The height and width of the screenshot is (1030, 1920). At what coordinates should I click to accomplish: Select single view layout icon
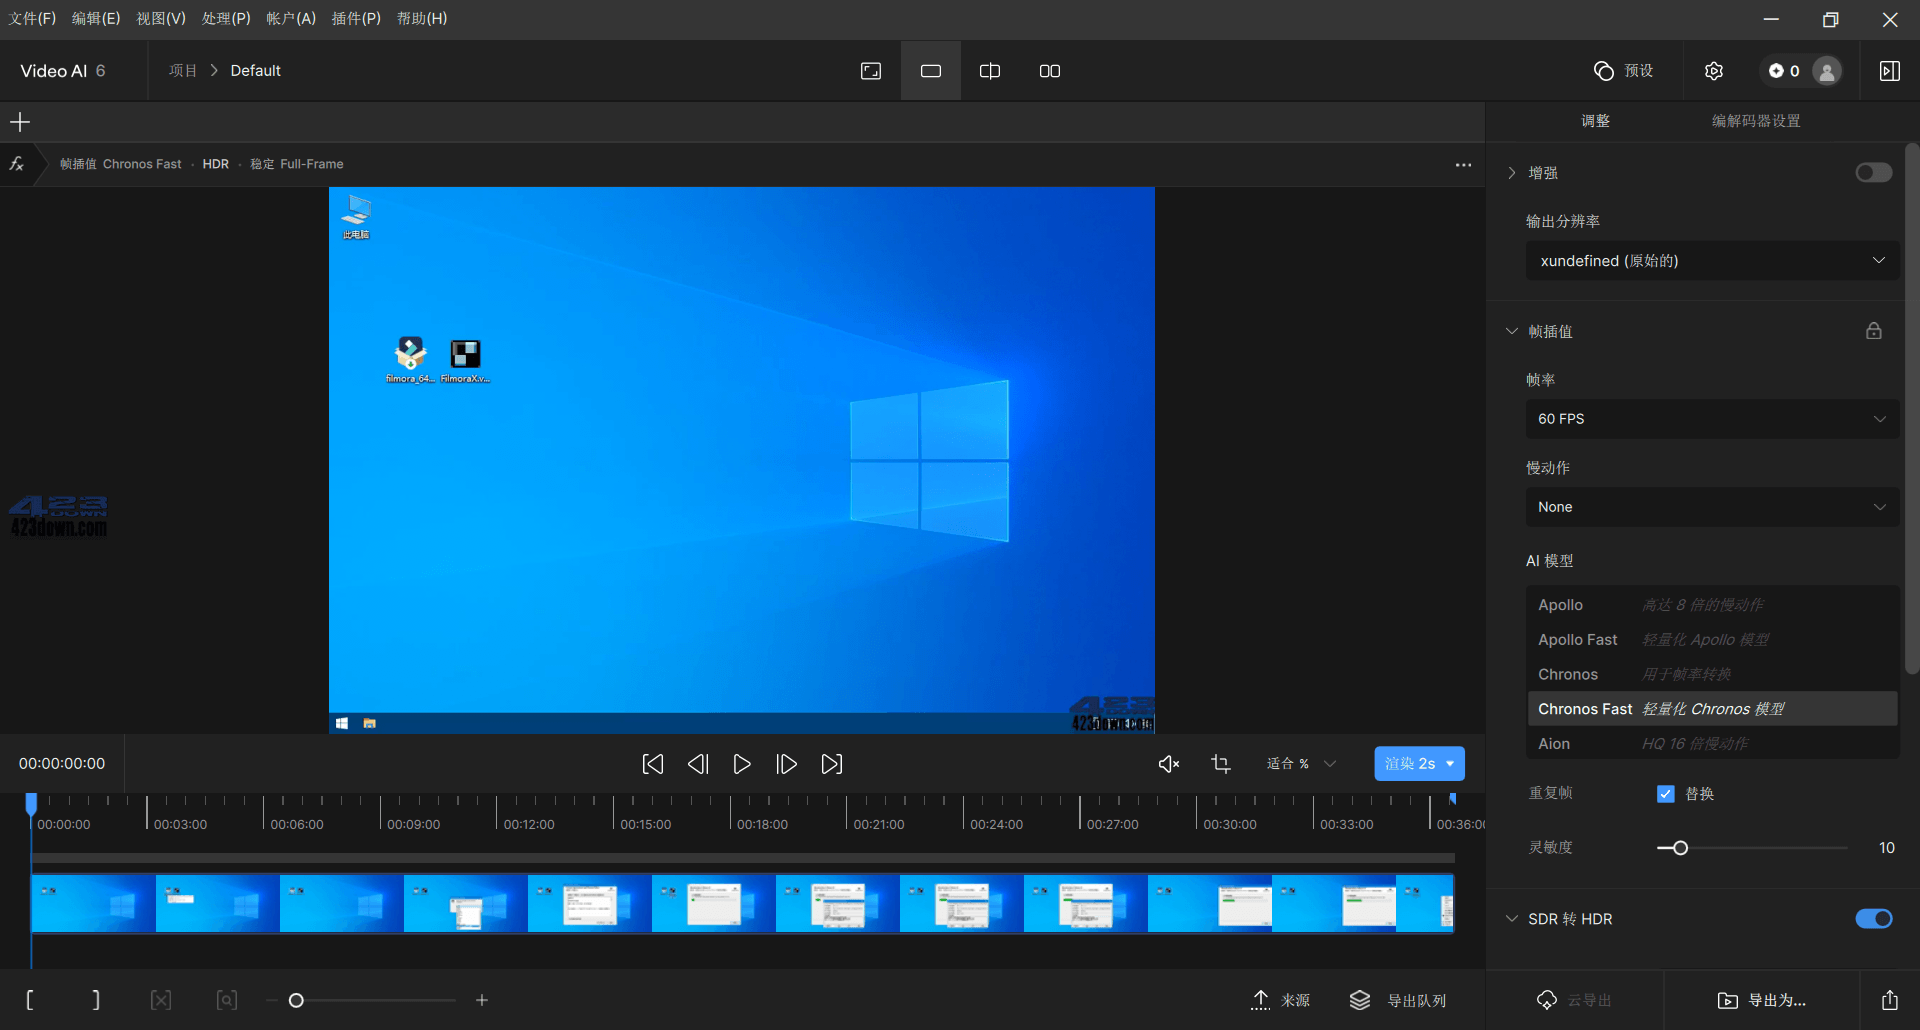point(931,71)
